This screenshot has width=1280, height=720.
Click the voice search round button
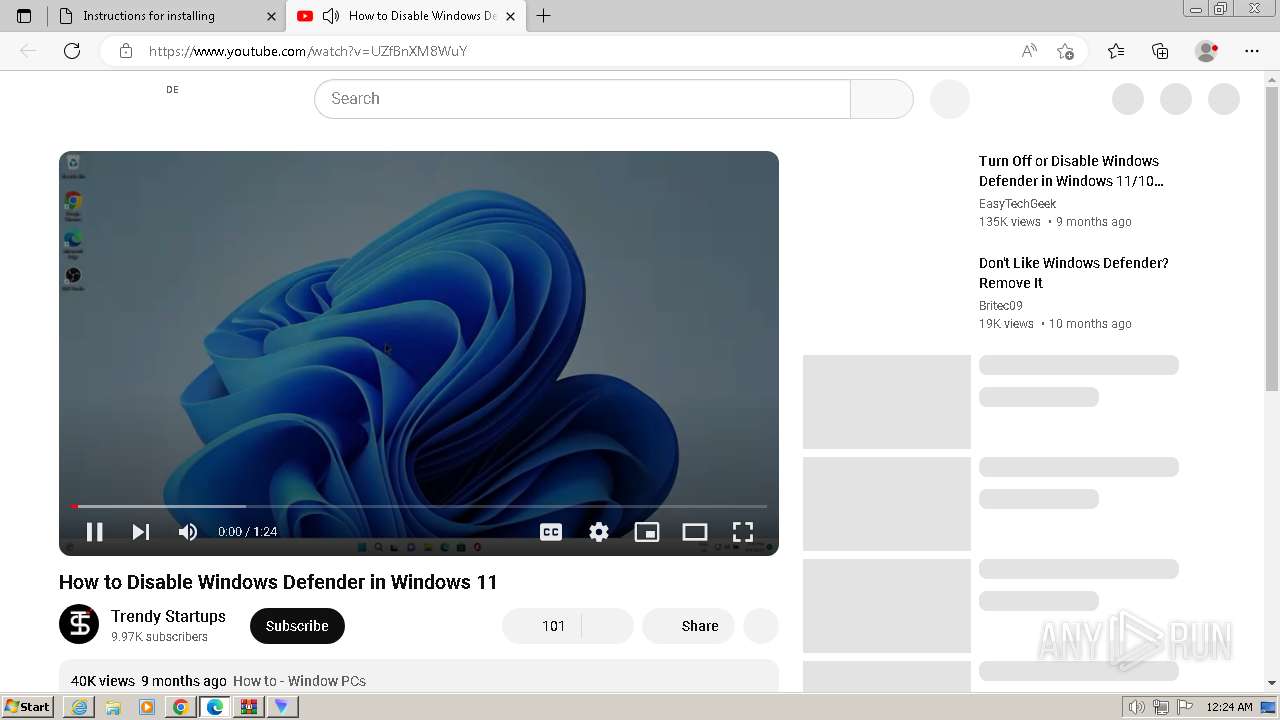tap(950, 99)
